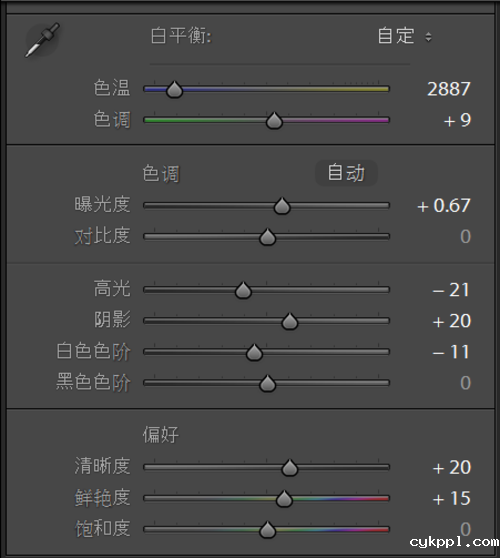Click the 白色色阶 label
The width and height of the screenshot is (500, 558).
click(x=93, y=351)
